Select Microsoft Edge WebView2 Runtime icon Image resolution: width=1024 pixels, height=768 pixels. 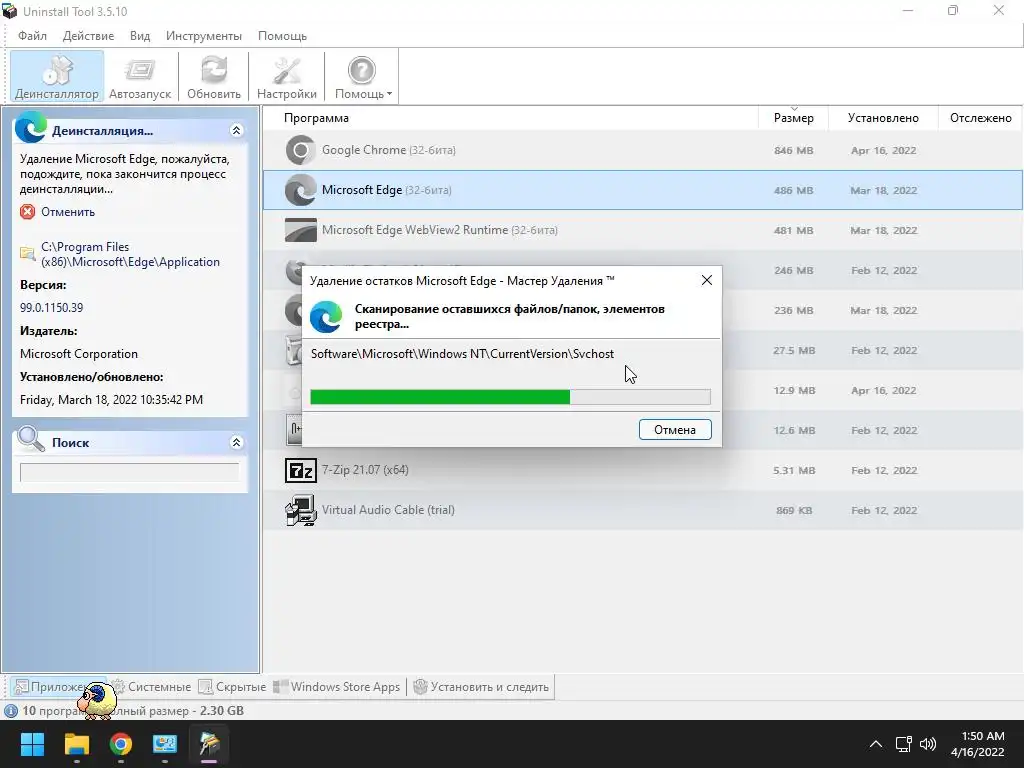[300, 230]
